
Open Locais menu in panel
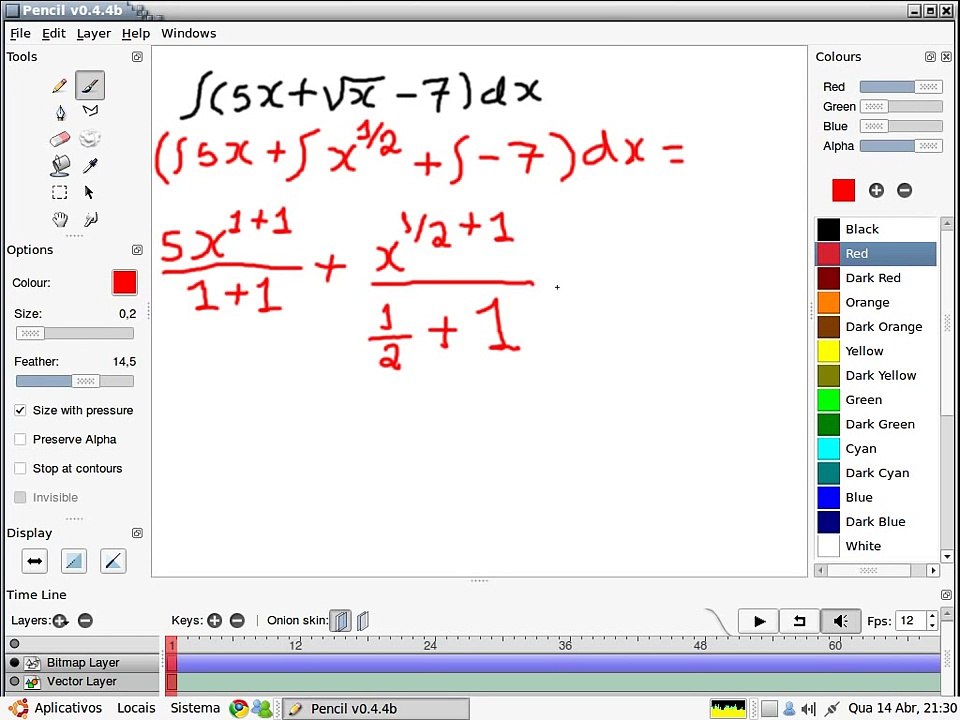(136, 708)
